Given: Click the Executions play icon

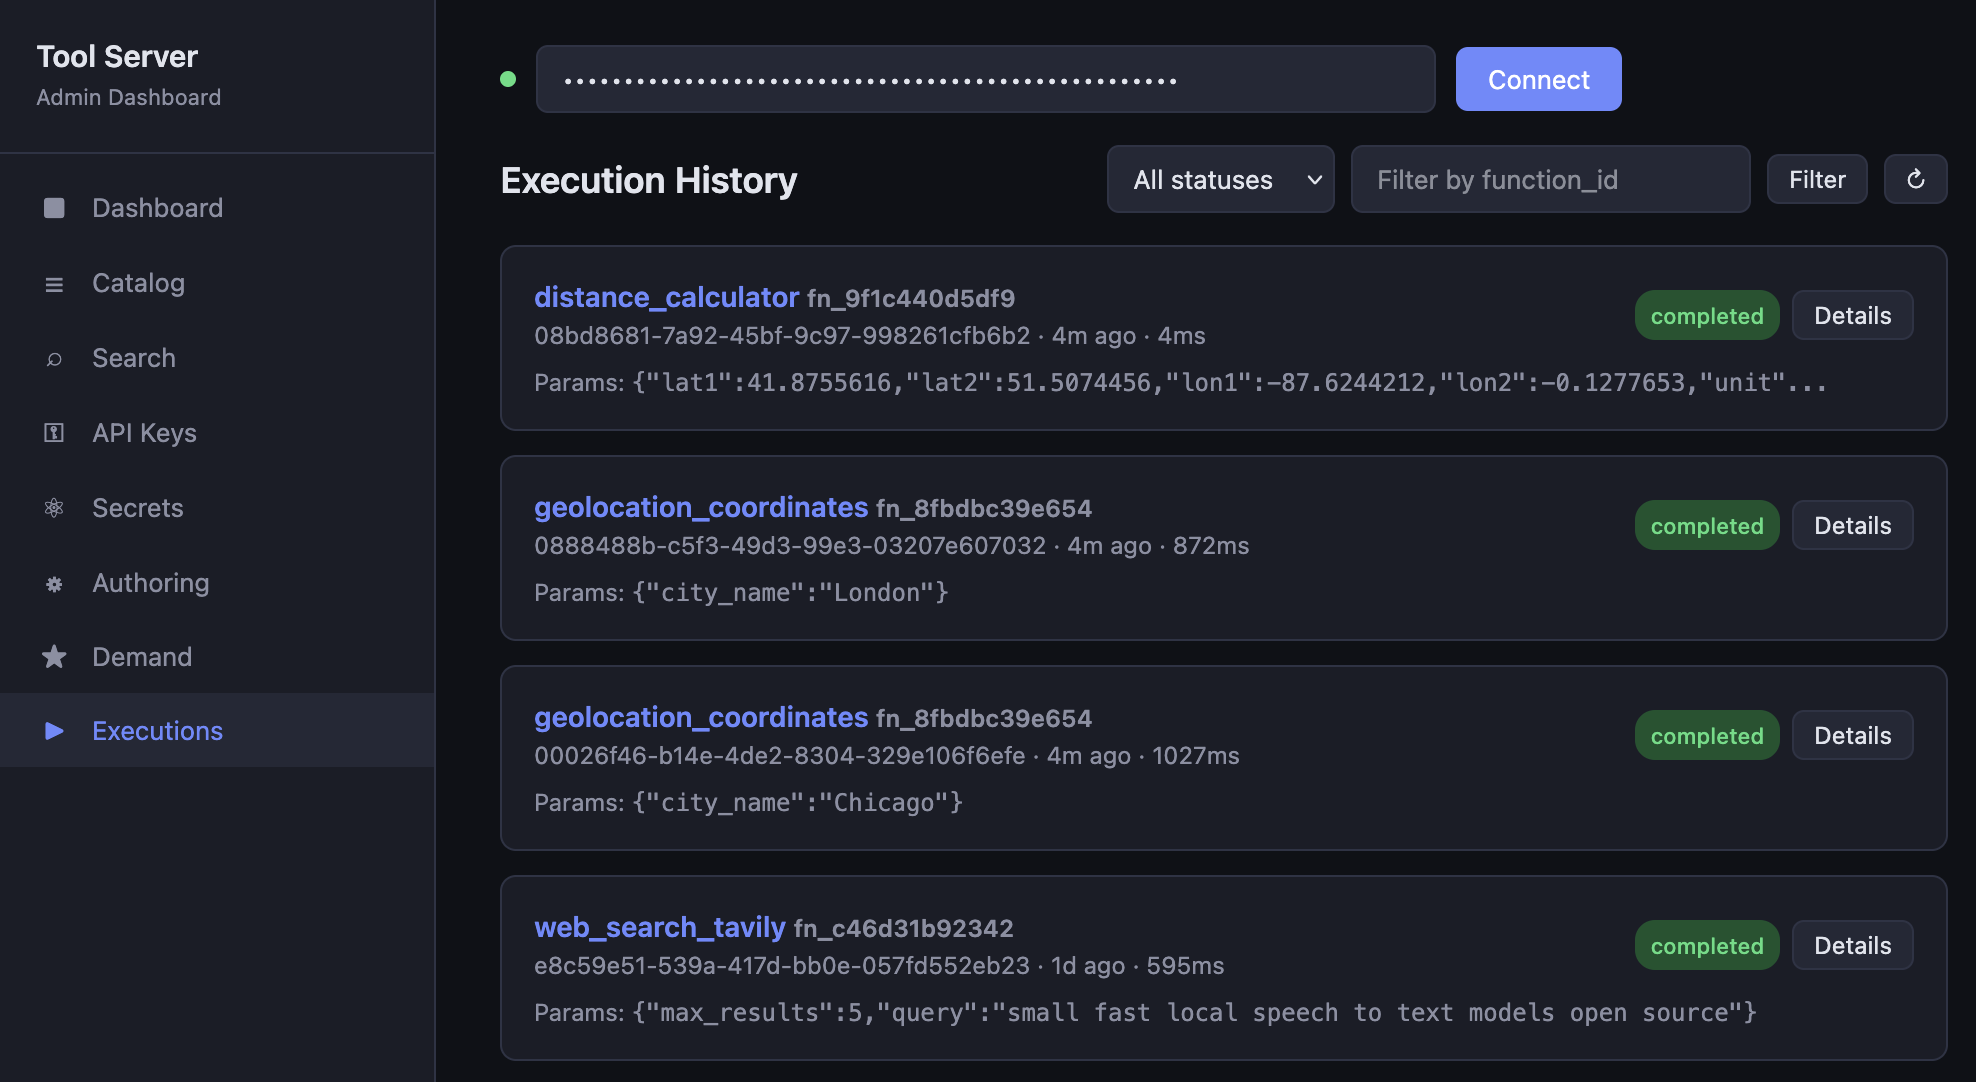Looking at the screenshot, I should tap(54, 731).
